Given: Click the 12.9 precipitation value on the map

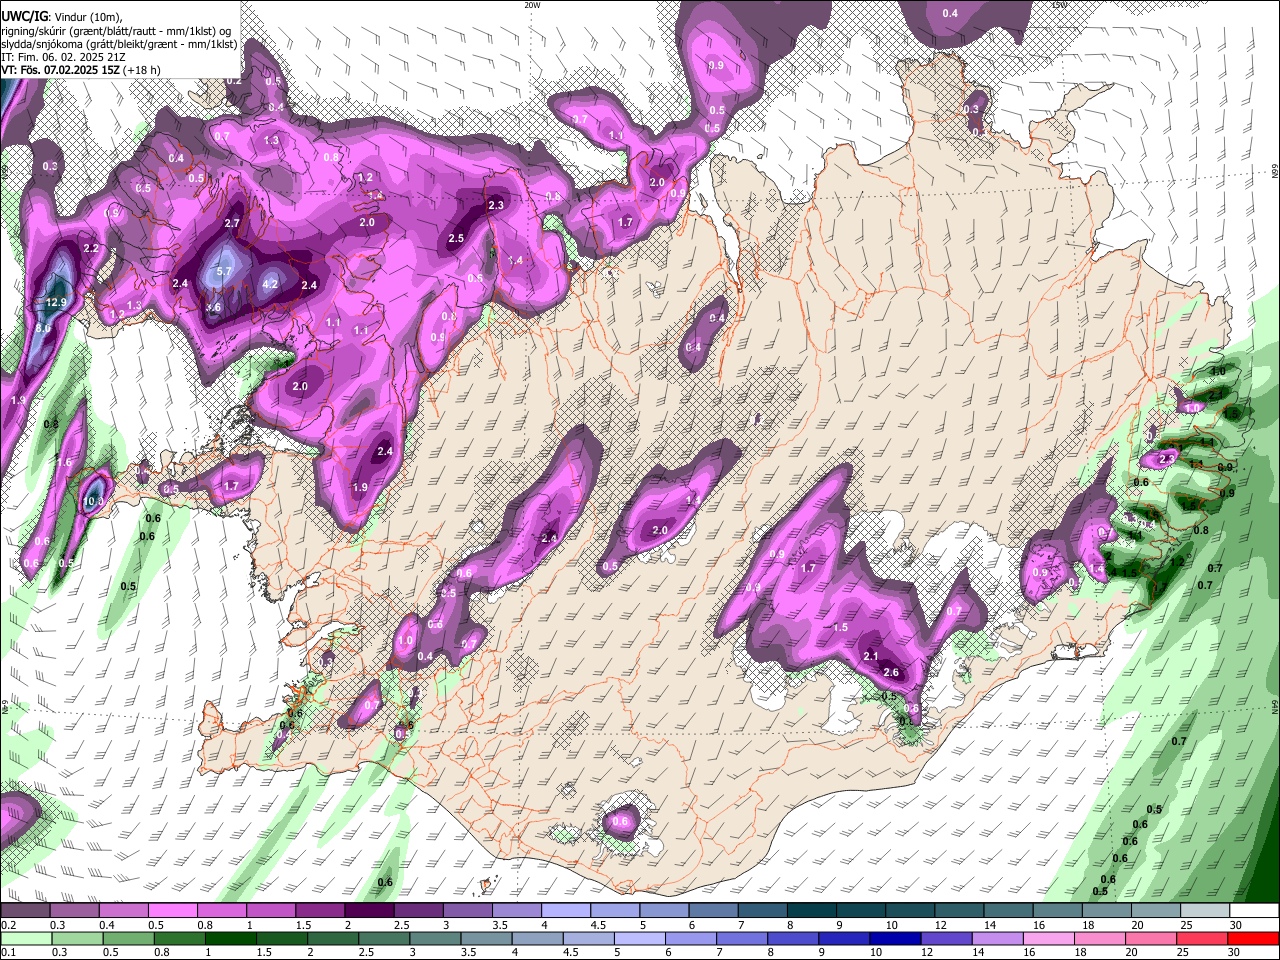Looking at the screenshot, I should click(56, 303).
